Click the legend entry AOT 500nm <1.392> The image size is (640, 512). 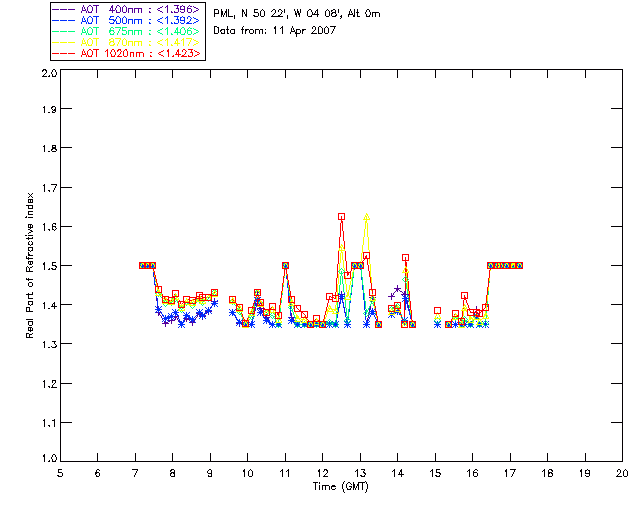click(x=126, y=20)
